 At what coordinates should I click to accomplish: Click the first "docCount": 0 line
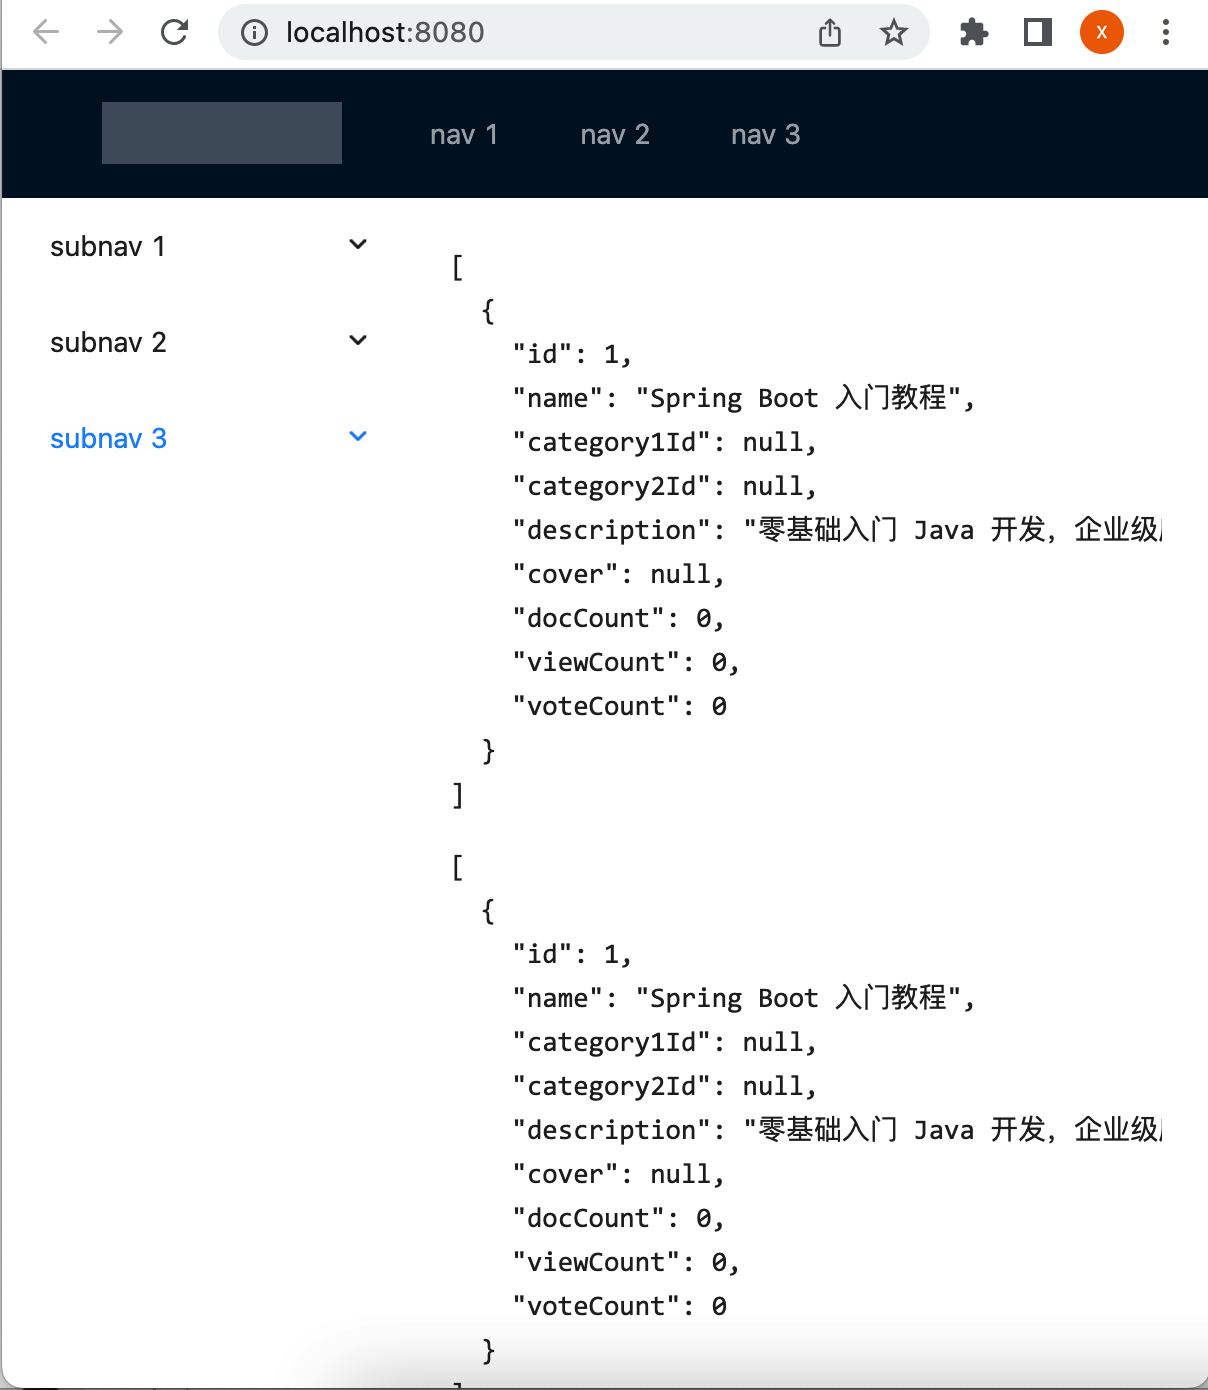pos(618,618)
